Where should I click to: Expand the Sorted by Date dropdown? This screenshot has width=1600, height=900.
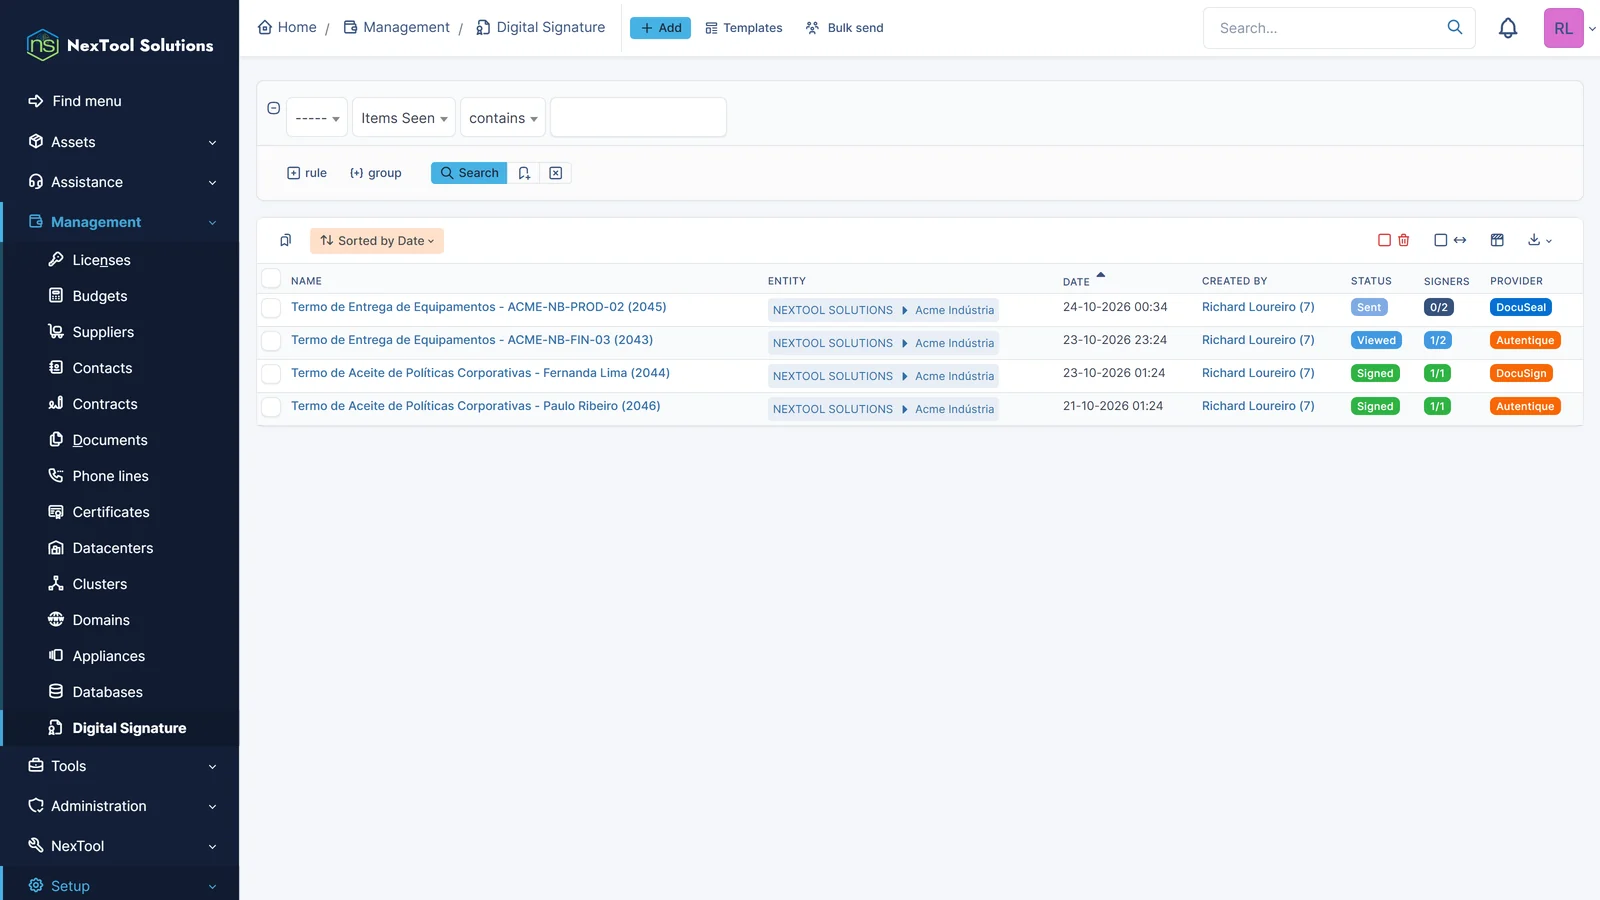tap(377, 241)
